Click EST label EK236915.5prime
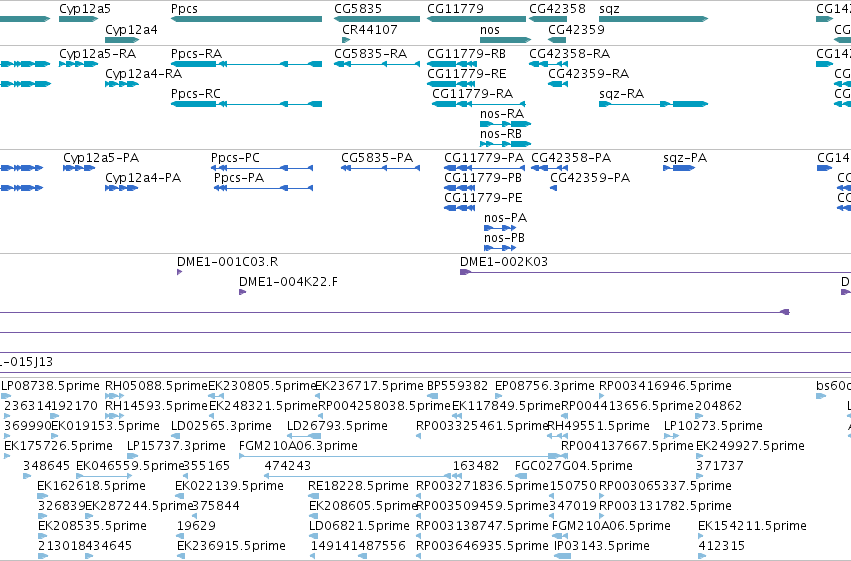The height and width of the screenshot is (561, 851). (231, 546)
